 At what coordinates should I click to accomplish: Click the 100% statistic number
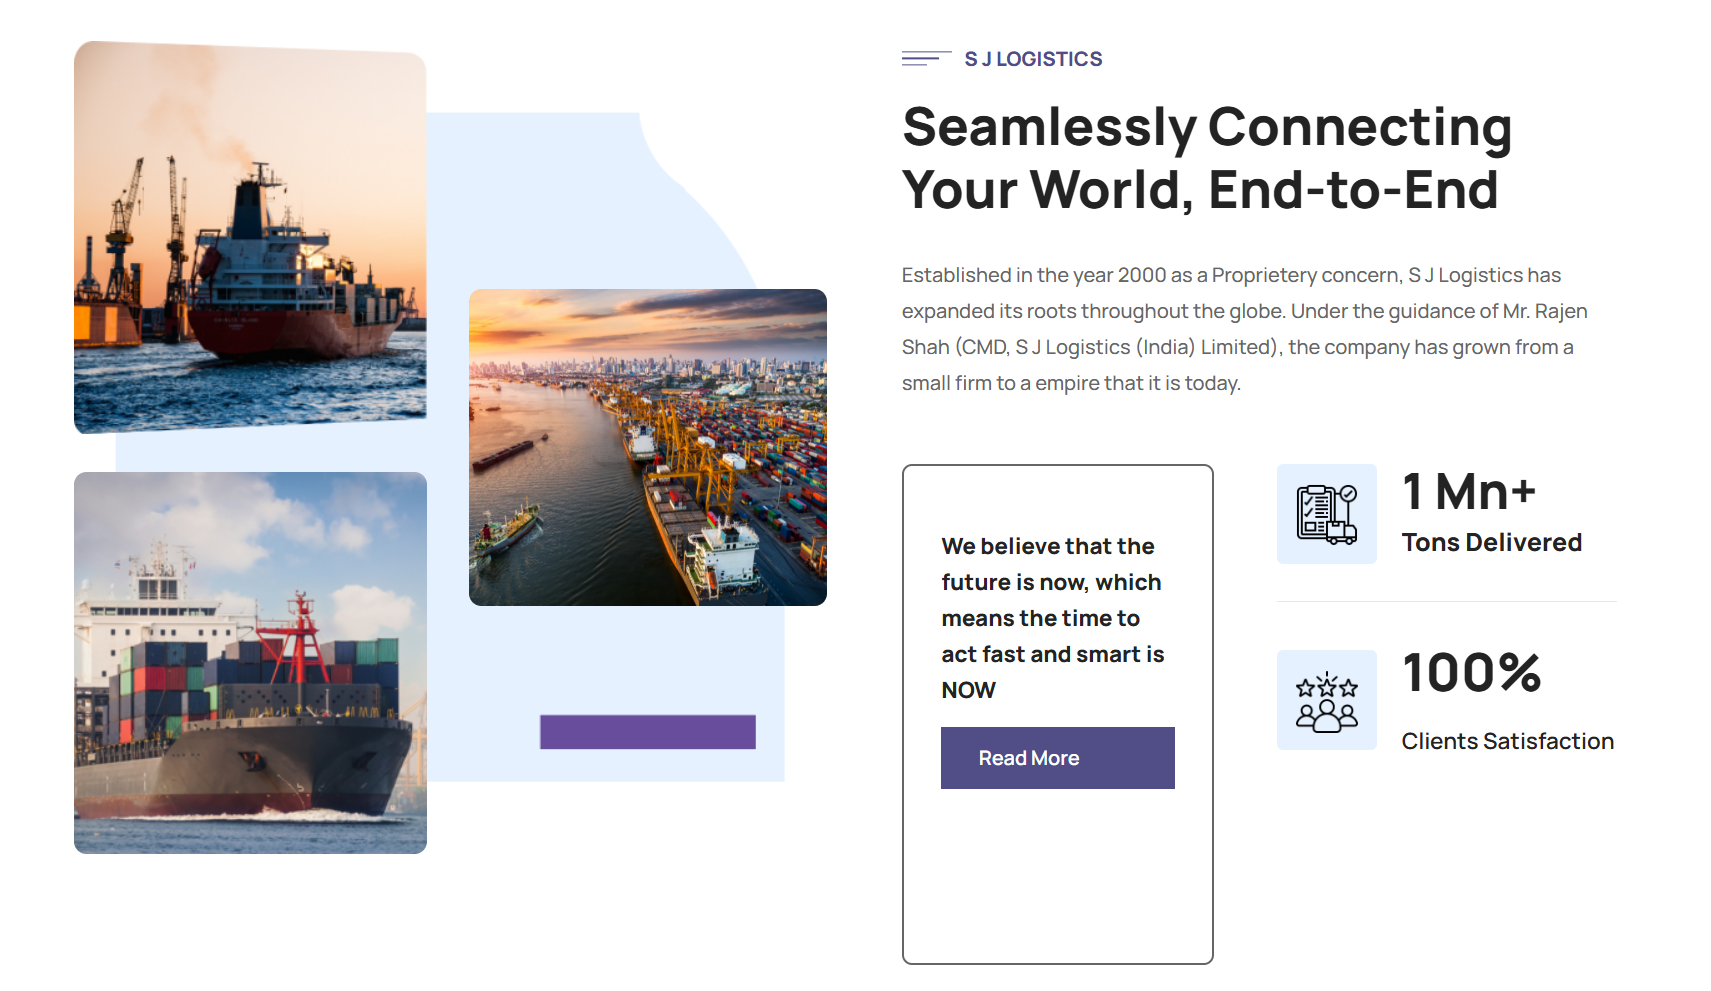pyautogui.click(x=1471, y=672)
